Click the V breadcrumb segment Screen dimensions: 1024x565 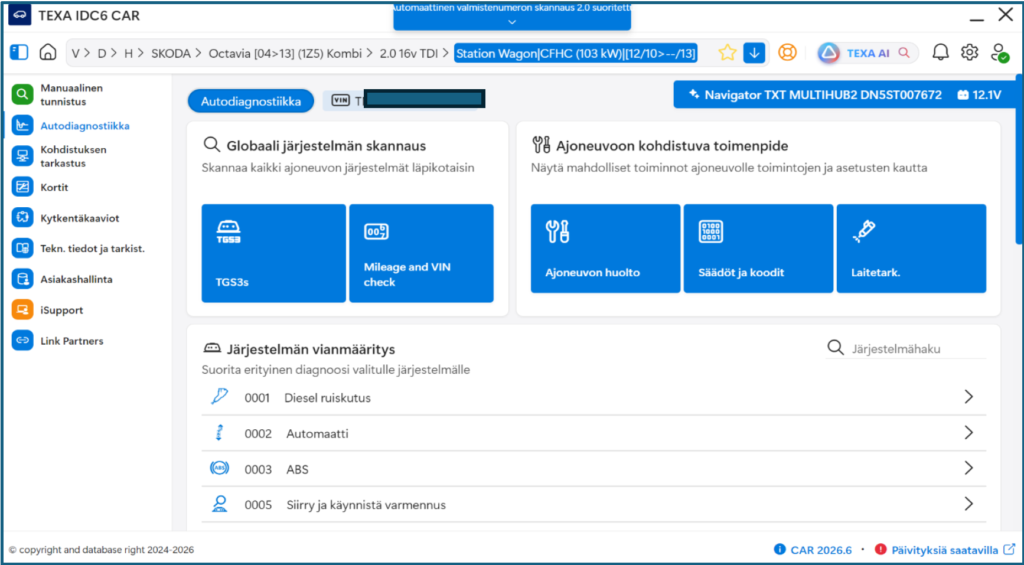(x=76, y=54)
